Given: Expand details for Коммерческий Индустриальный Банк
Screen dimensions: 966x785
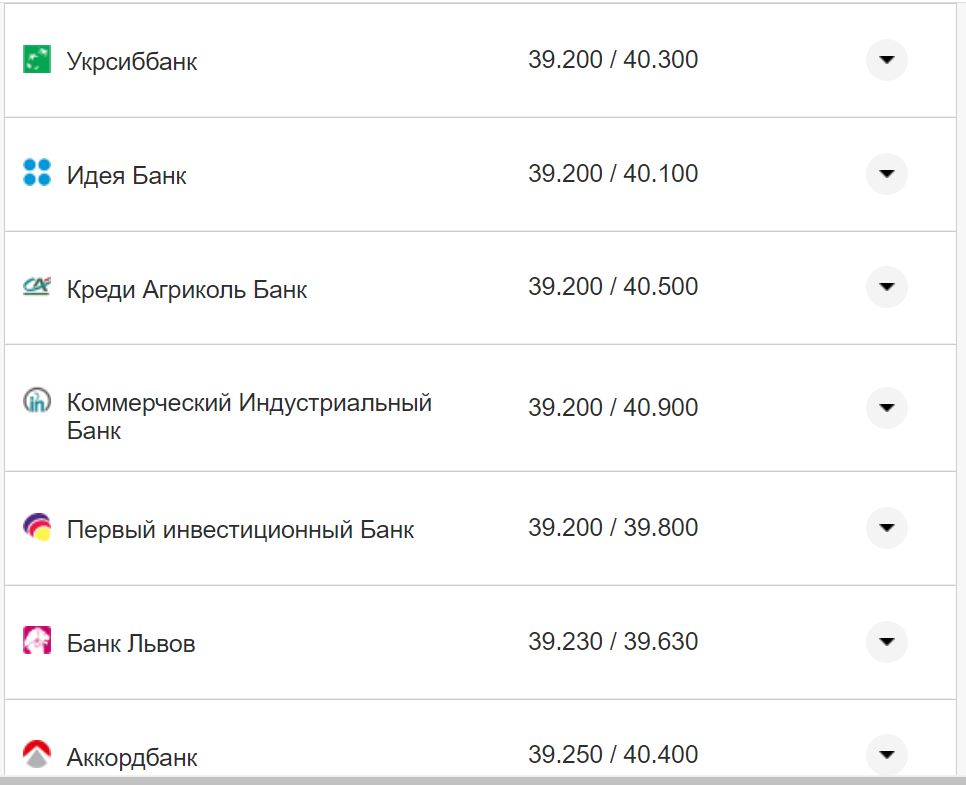Looking at the screenshot, I should point(886,408).
